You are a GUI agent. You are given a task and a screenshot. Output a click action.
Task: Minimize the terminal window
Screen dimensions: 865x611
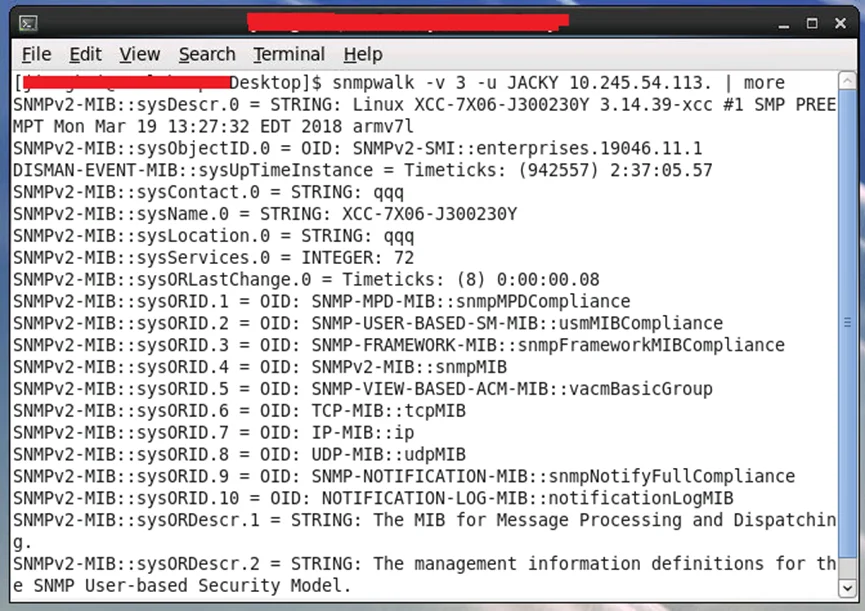[x=784, y=24]
